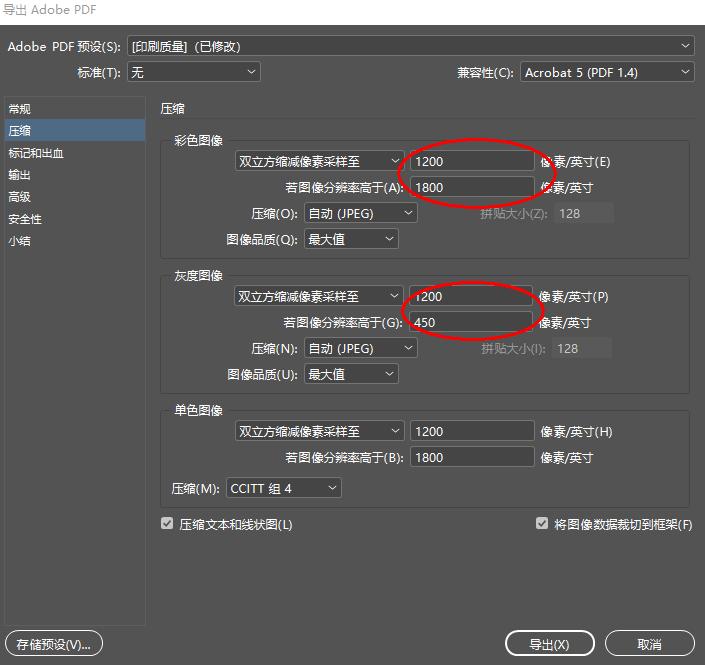The image size is (705, 665).
Task: Select the 压缩 category in sidebar
Action: pos(75,131)
